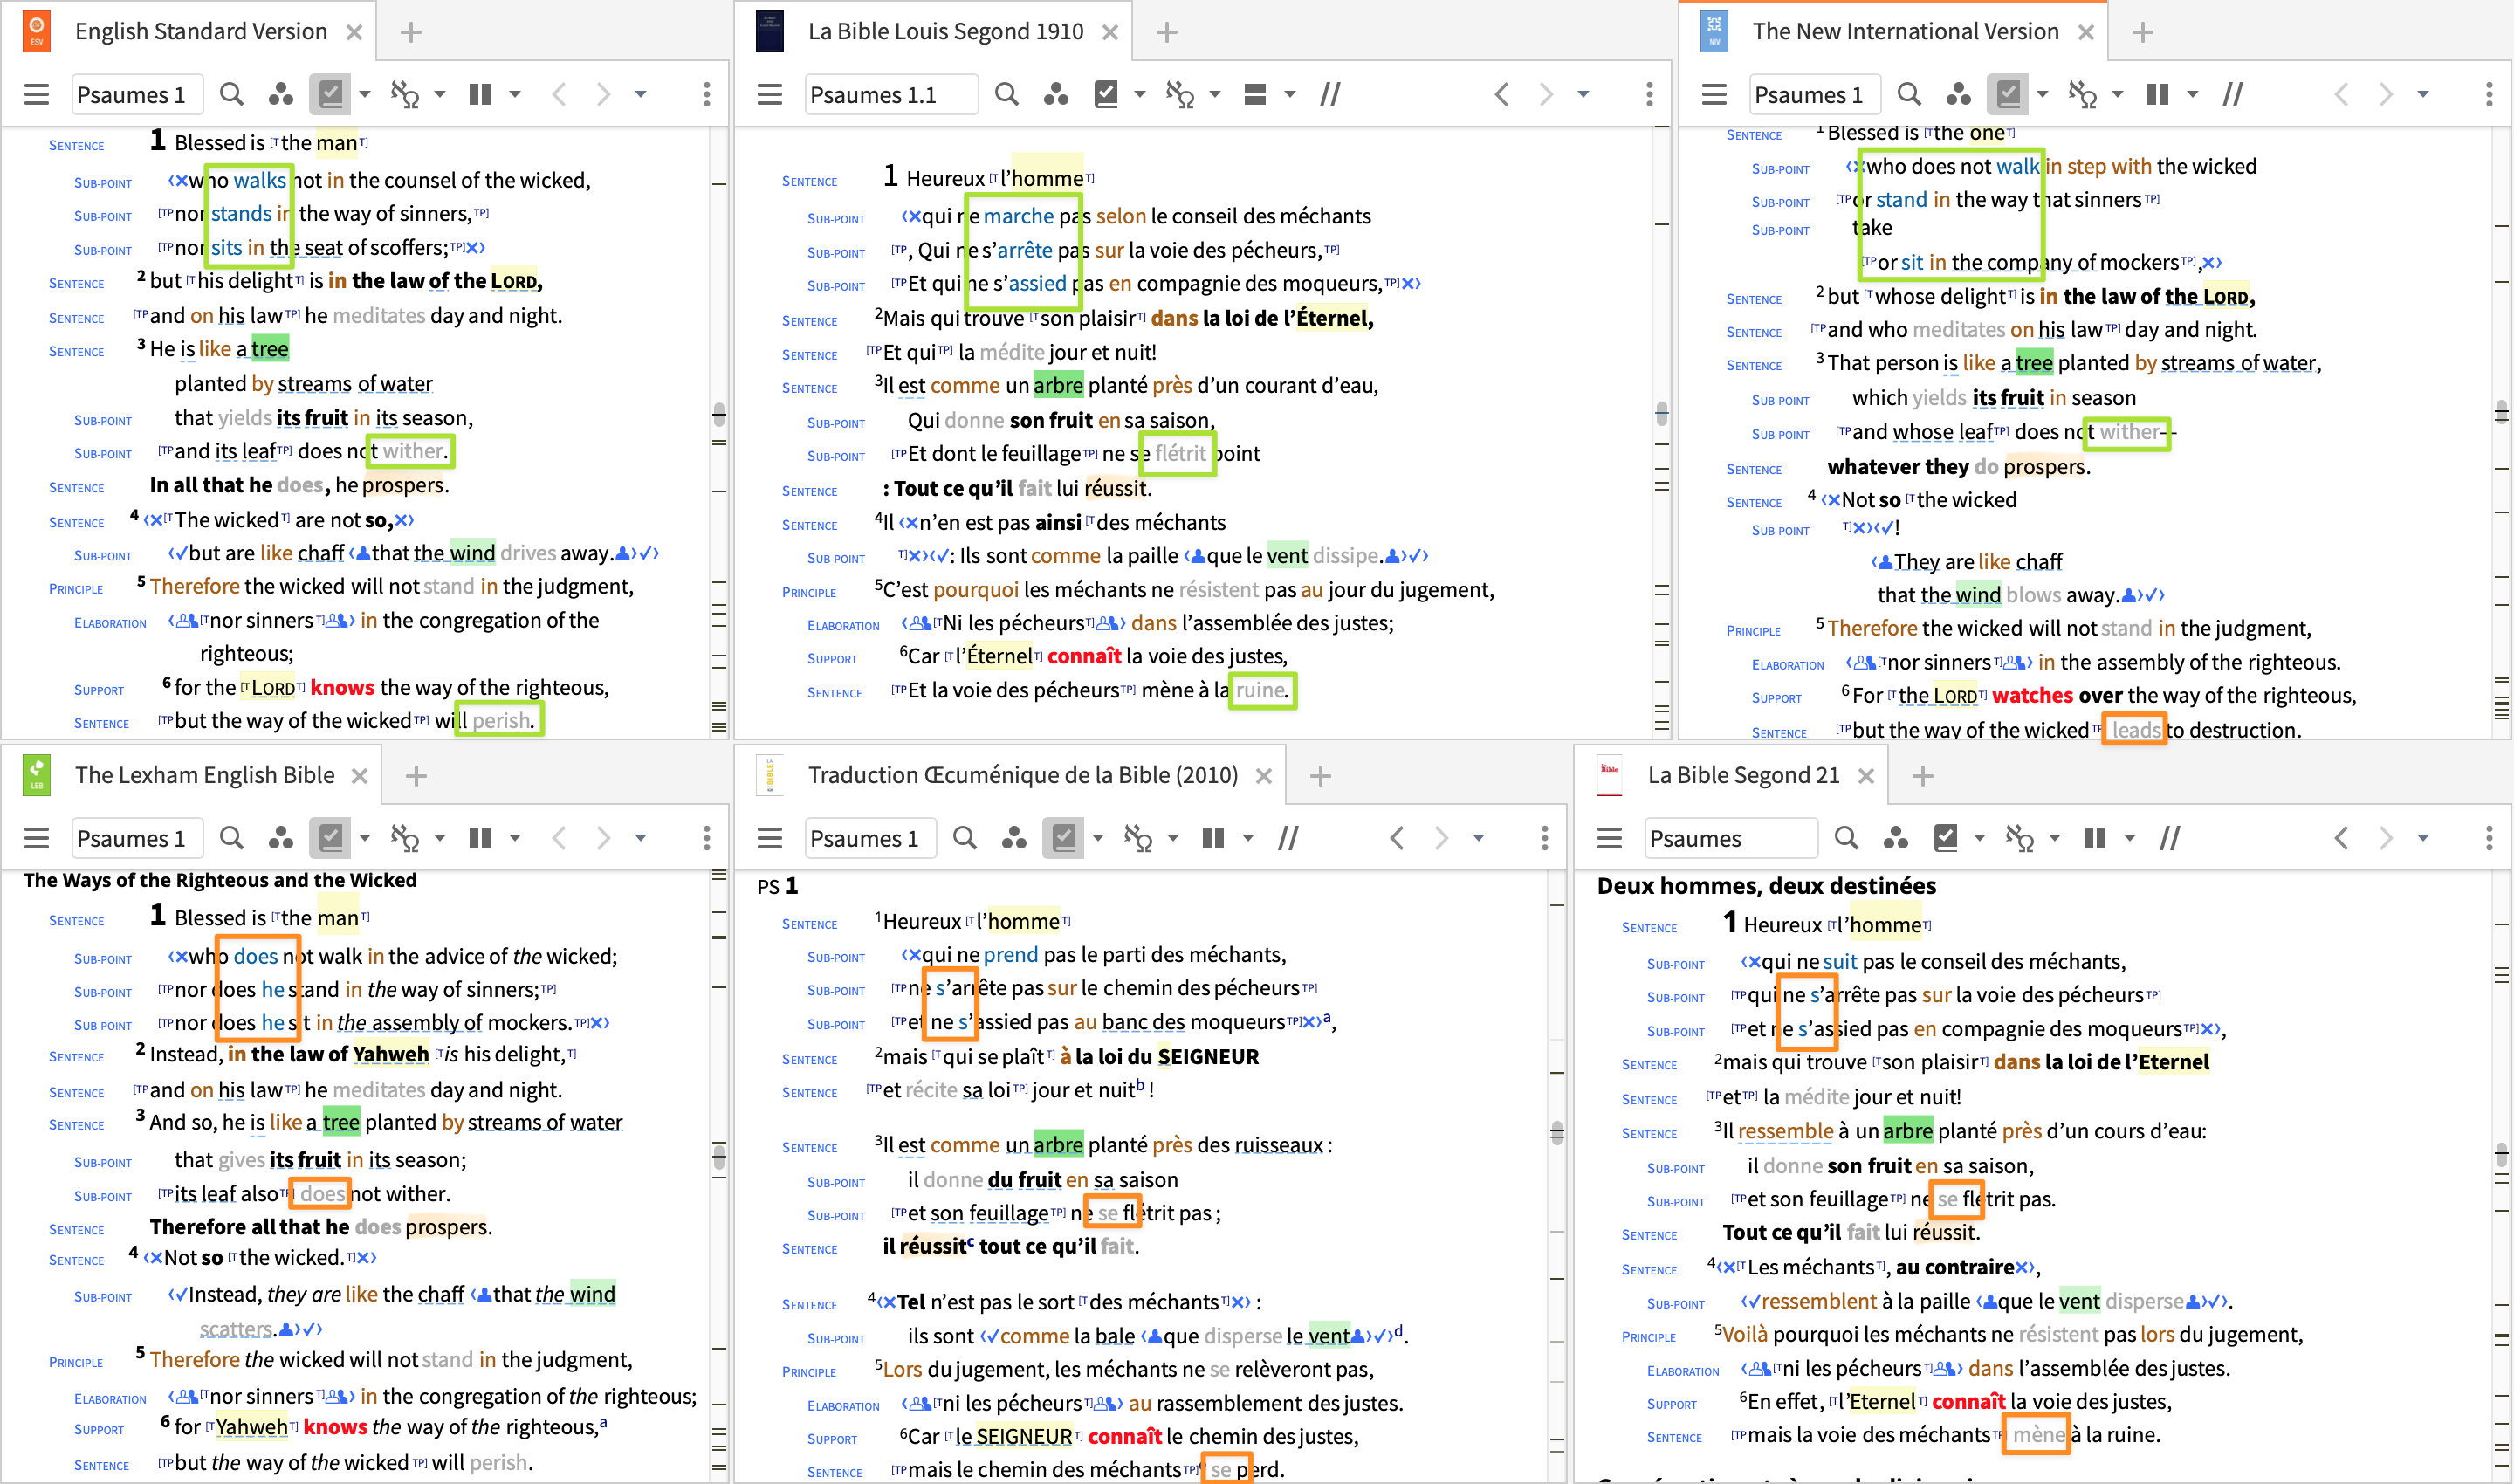The image size is (2514, 1484).
Task: Click the columns layout icon in ESV panel
Action: [480, 94]
